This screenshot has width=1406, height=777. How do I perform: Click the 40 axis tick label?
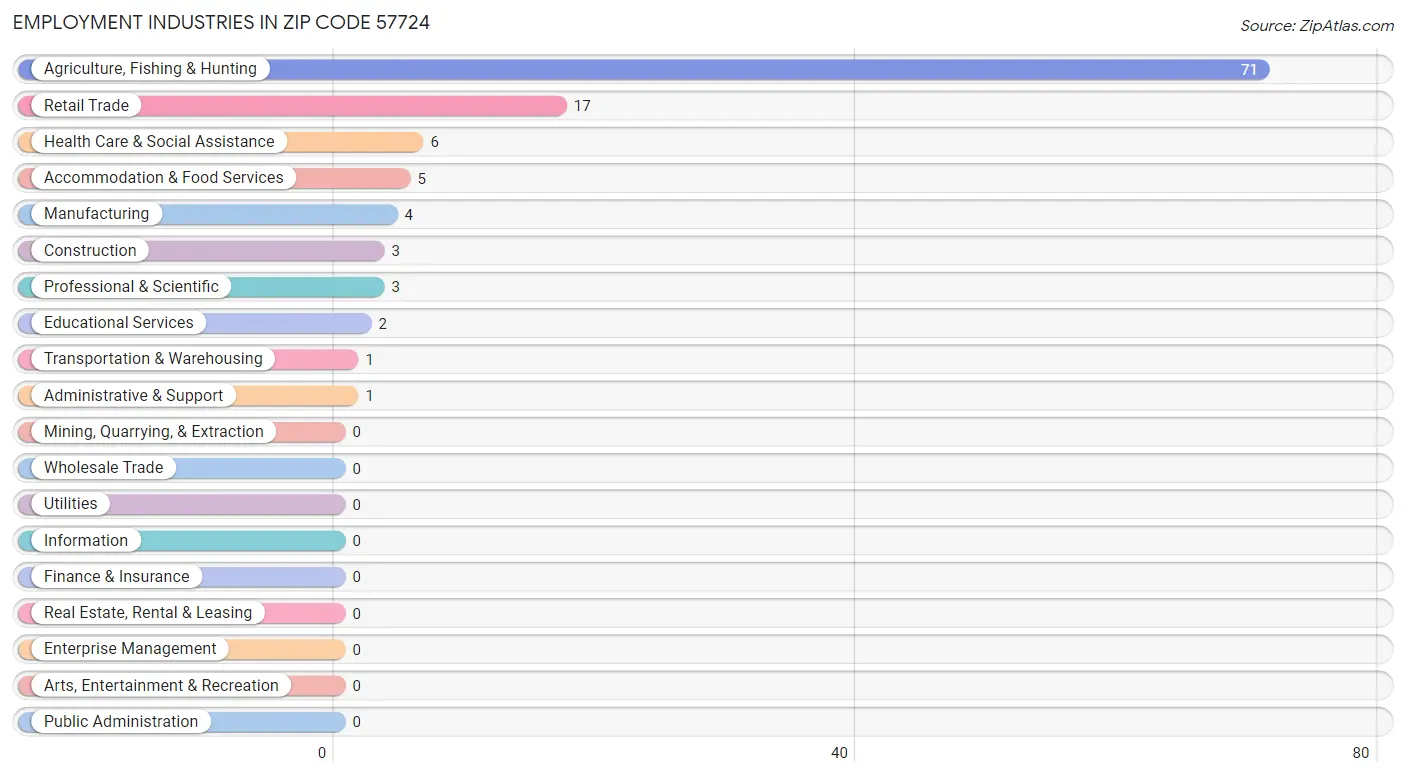click(840, 753)
